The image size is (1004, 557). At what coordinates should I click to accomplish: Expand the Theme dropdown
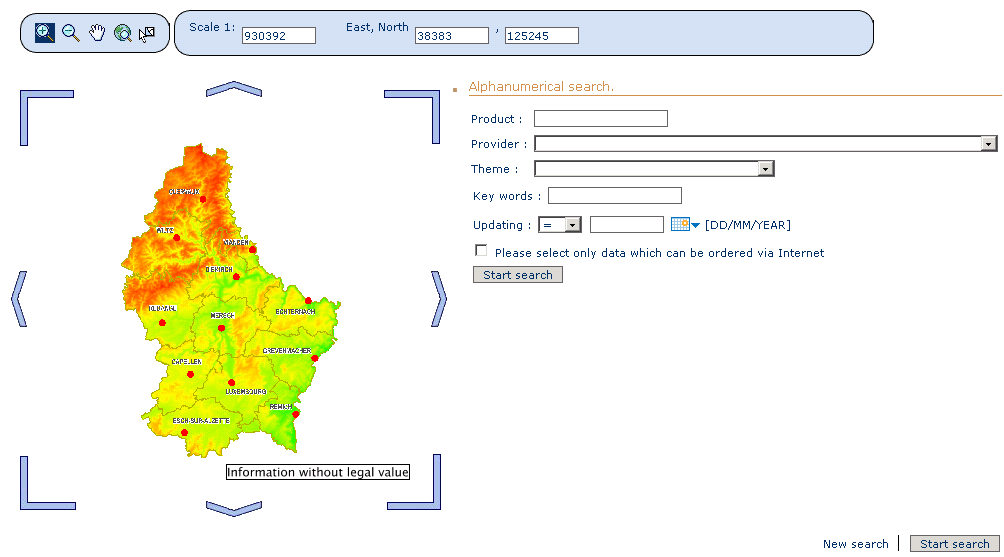coord(766,169)
